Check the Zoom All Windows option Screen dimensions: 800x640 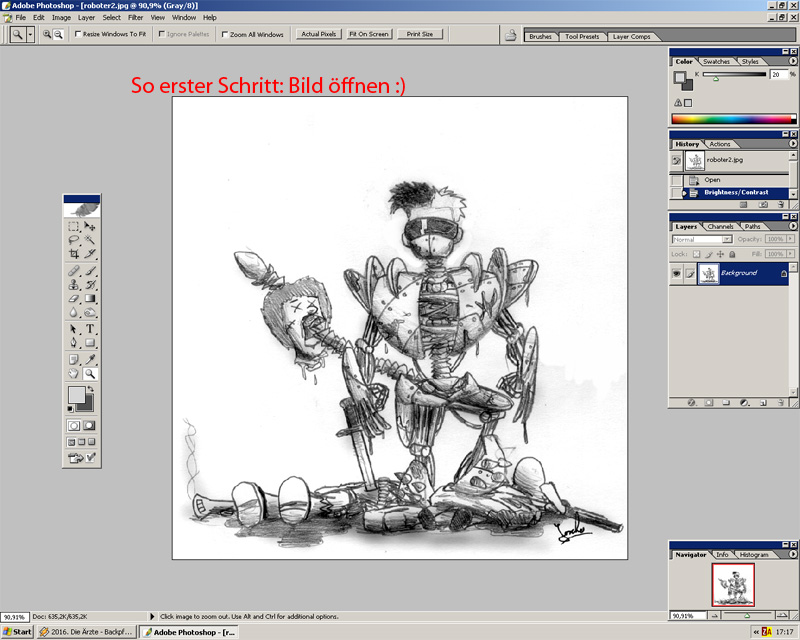pyautogui.click(x=224, y=34)
